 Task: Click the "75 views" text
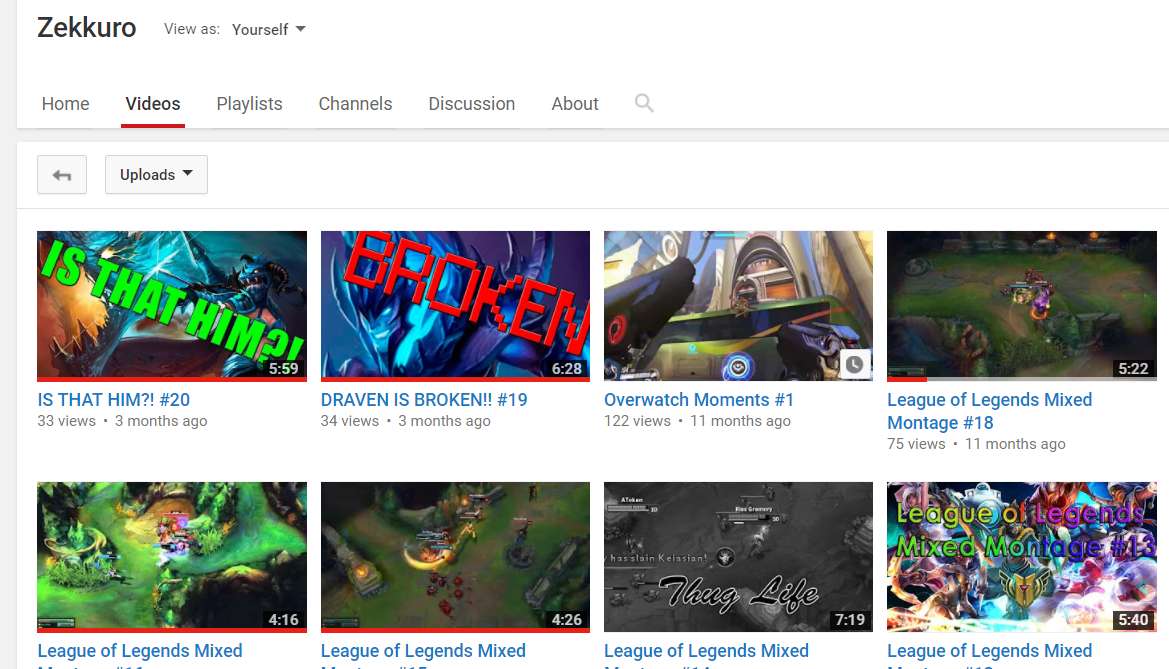(x=916, y=445)
